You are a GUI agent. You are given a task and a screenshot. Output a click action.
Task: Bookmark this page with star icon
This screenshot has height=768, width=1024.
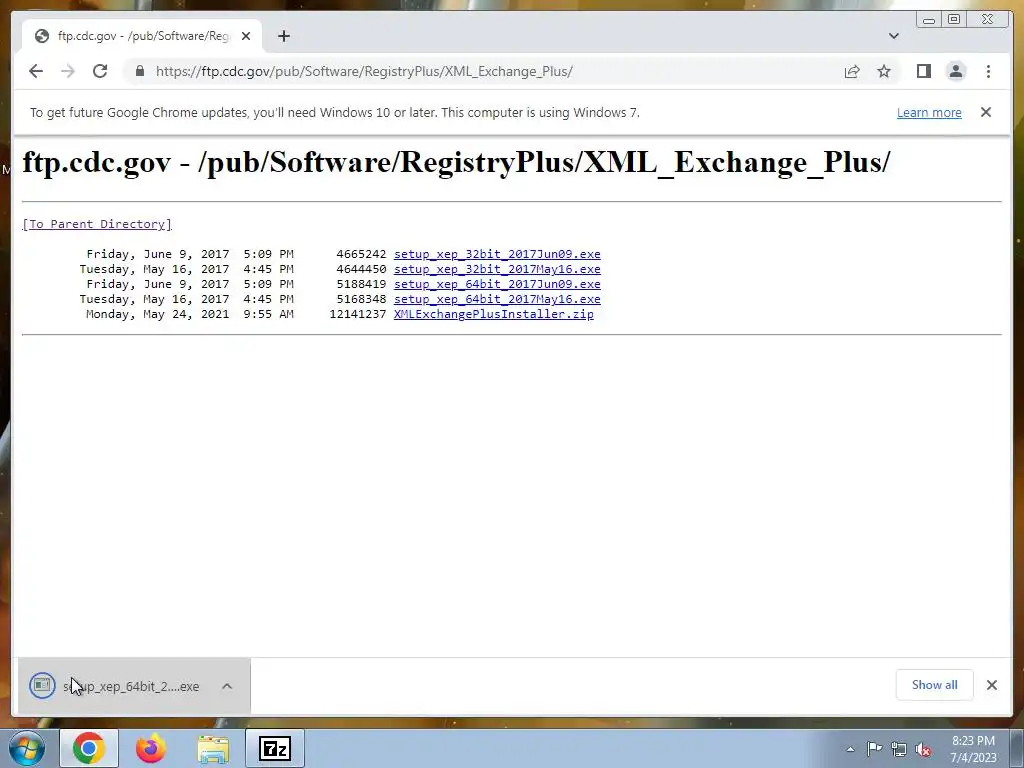pyautogui.click(x=884, y=71)
